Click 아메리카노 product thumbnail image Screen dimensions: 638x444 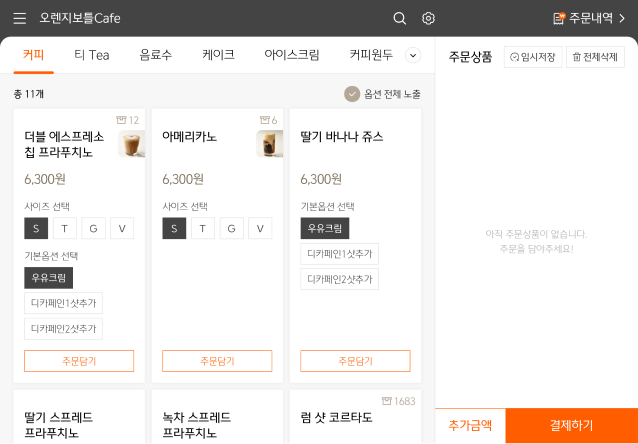pyautogui.click(x=269, y=144)
